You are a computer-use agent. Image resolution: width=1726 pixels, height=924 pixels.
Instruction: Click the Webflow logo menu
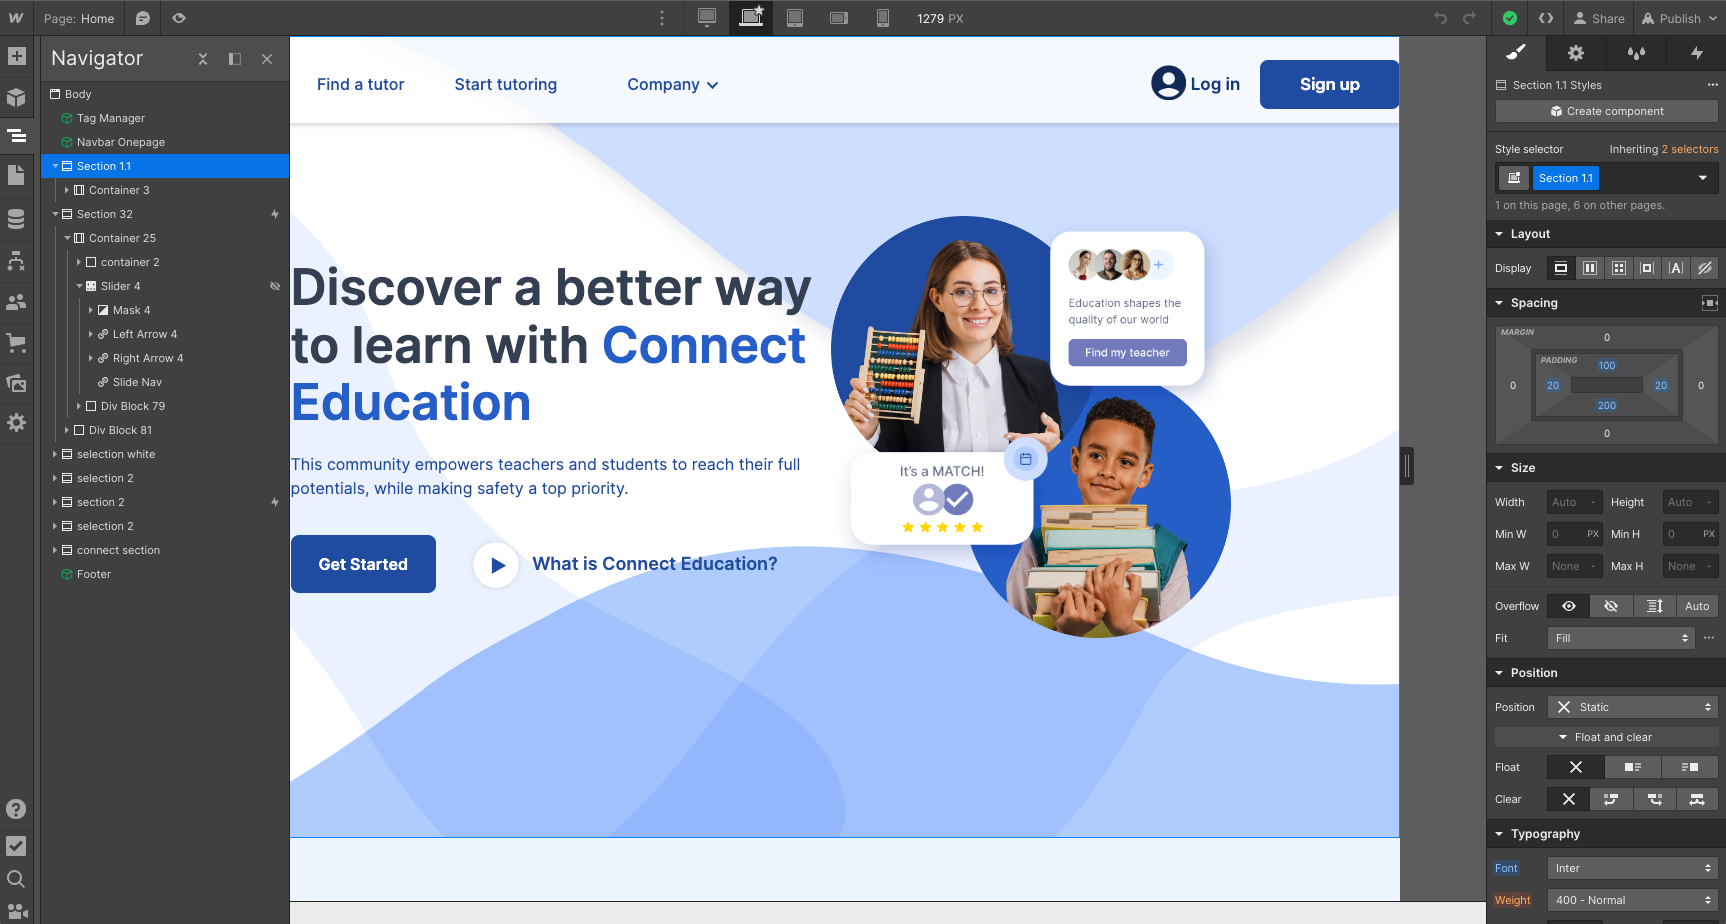pyautogui.click(x=16, y=18)
